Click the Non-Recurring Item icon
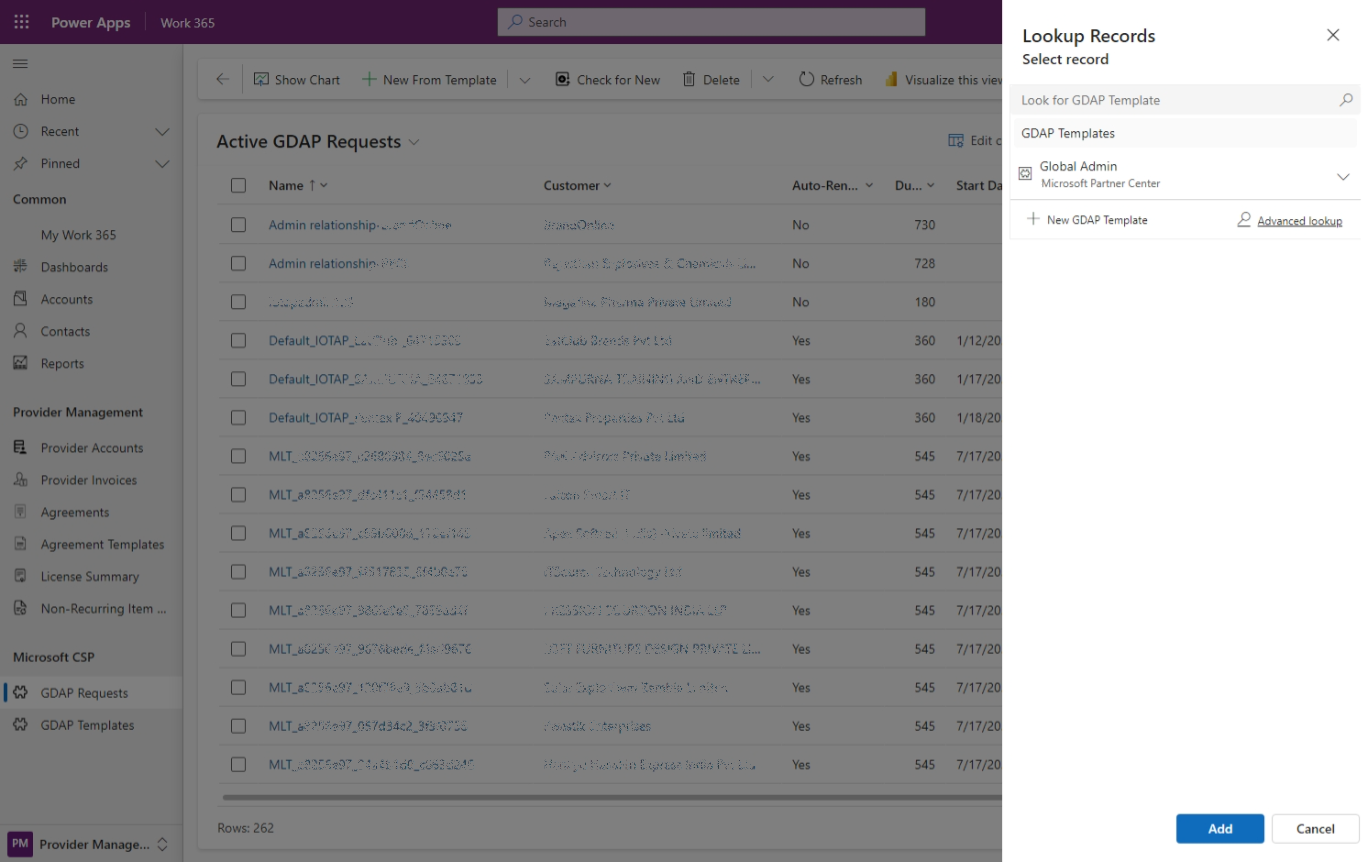The height and width of the screenshot is (862, 1368). 20,608
